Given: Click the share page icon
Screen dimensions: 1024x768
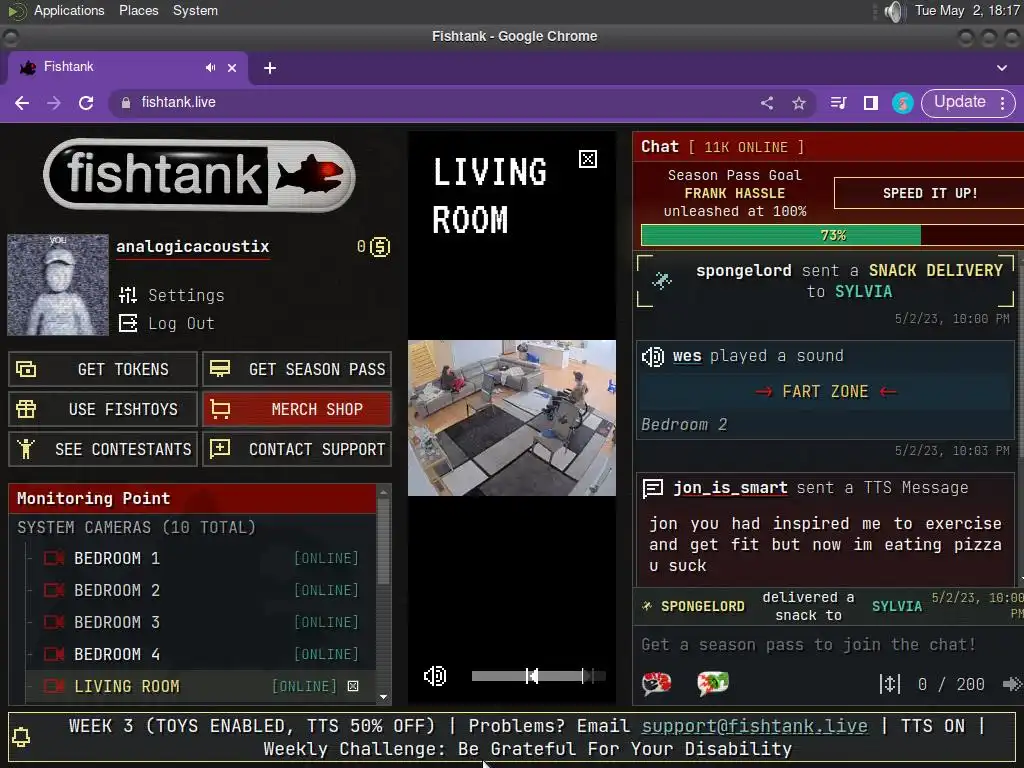Looking at the screenshot, I should pyautogui.click(x=767, y=103).
